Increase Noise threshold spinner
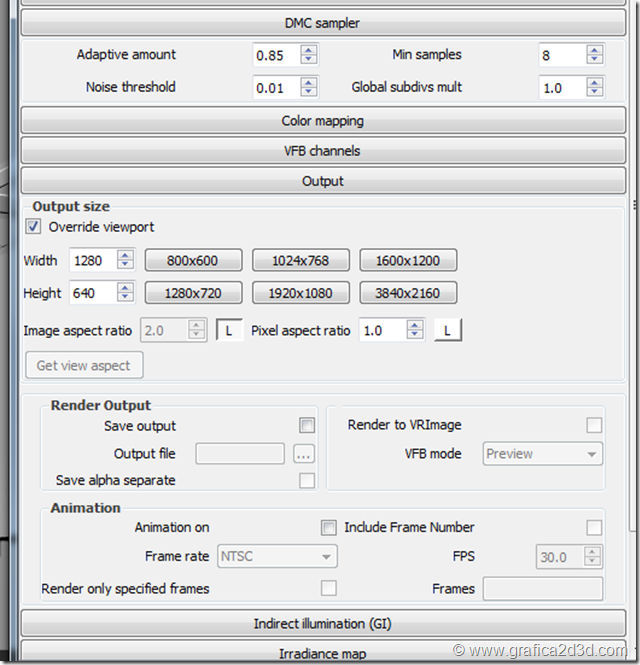 click(x=309, y=82)
